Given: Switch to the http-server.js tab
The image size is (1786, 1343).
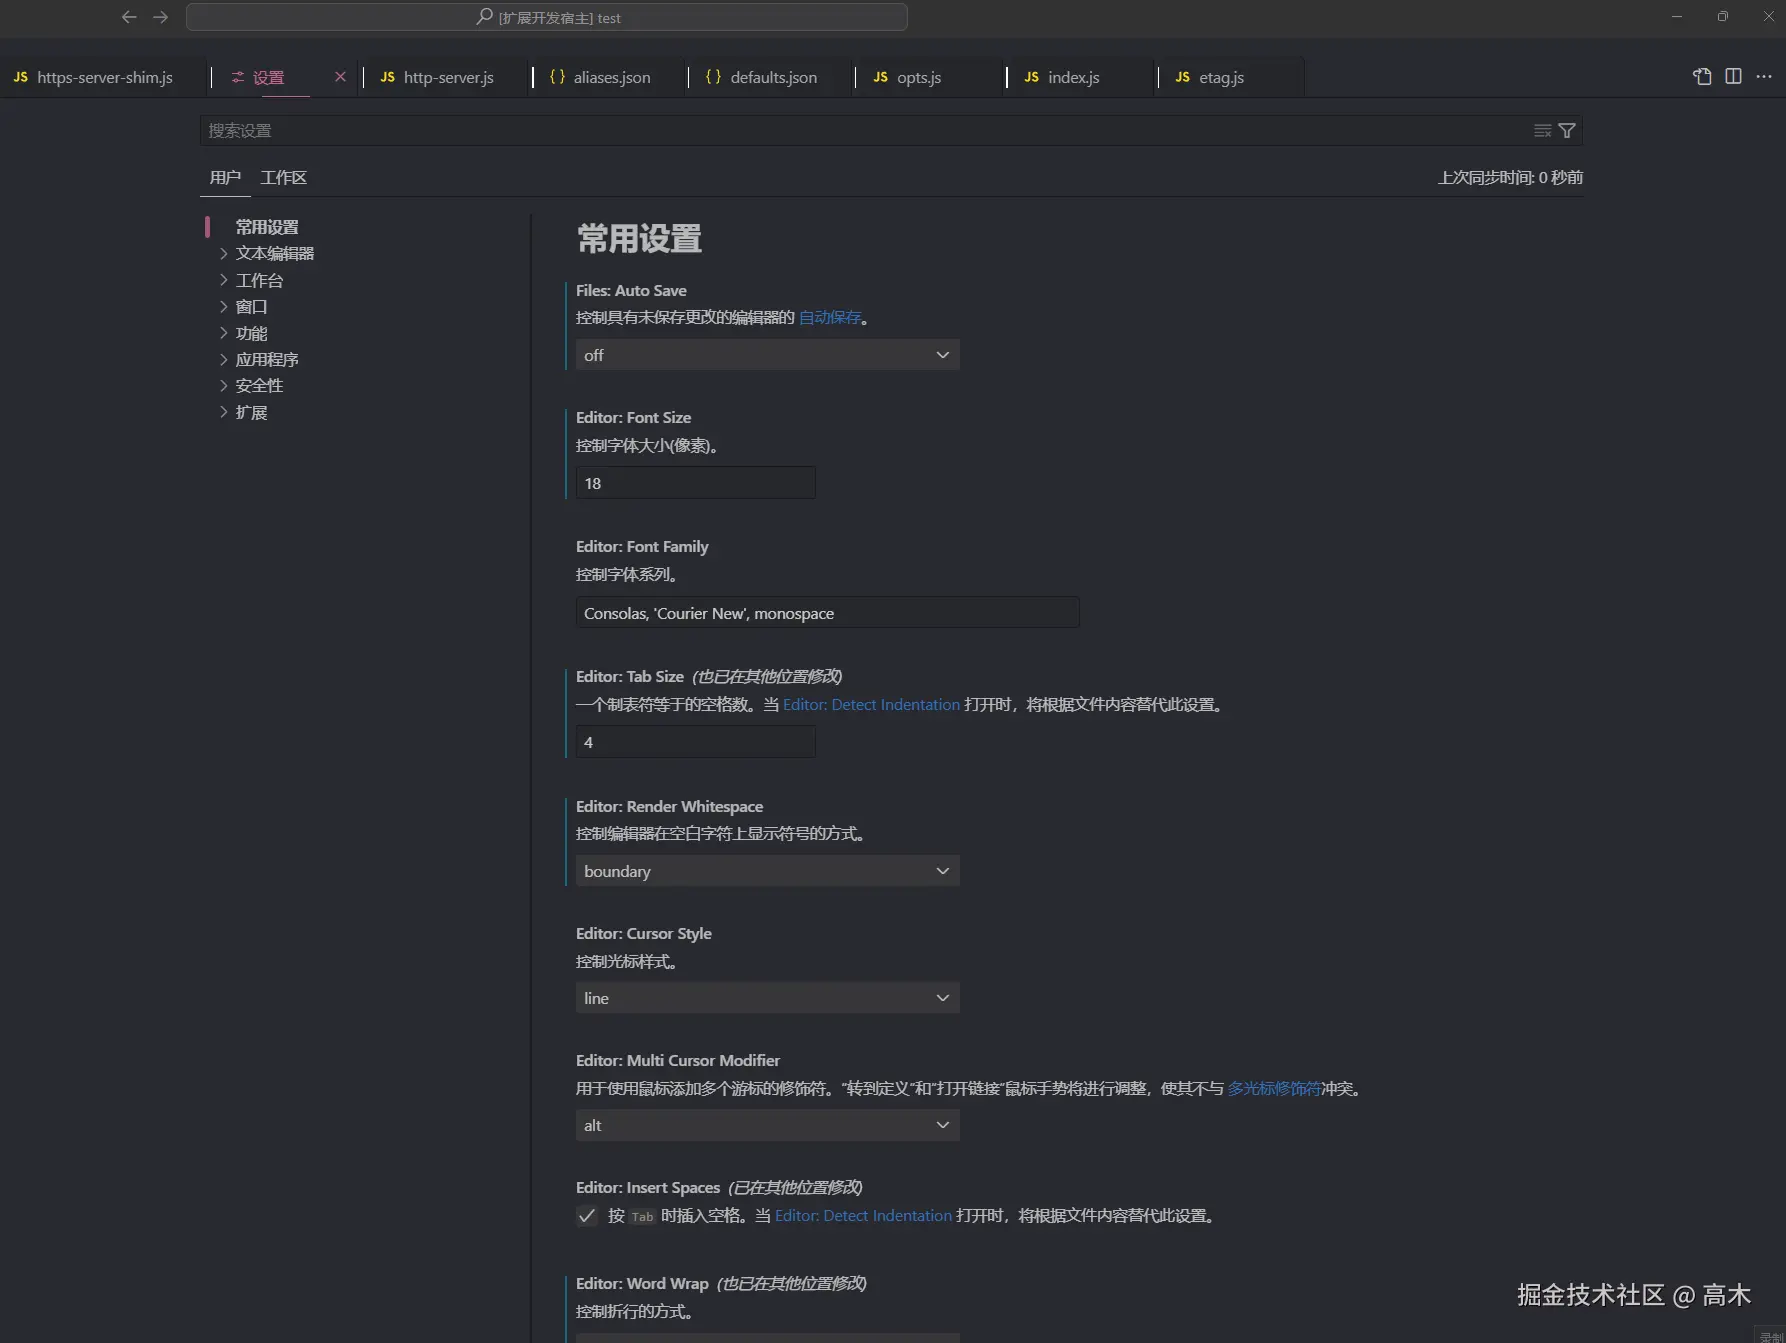Looking at the screenshot, I should 447,77.
